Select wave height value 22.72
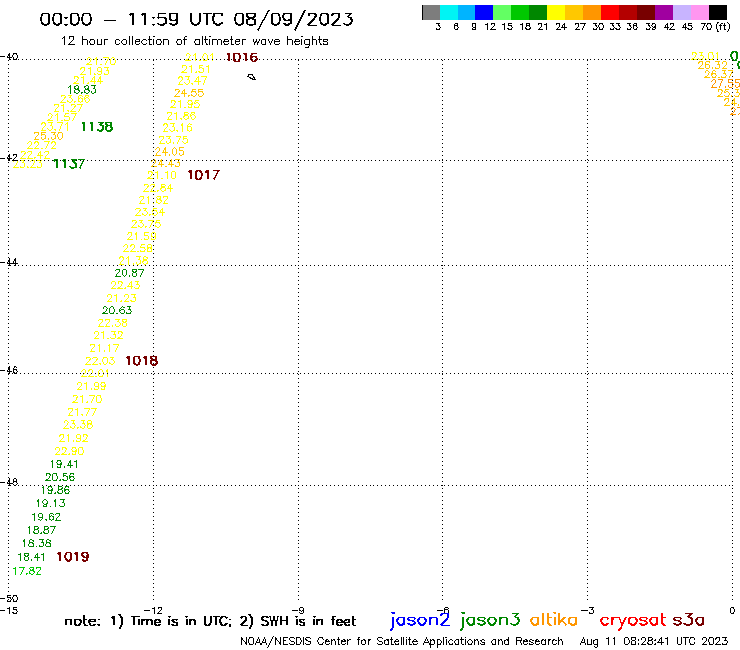This screenshot has width=740, height=650. 42,145
